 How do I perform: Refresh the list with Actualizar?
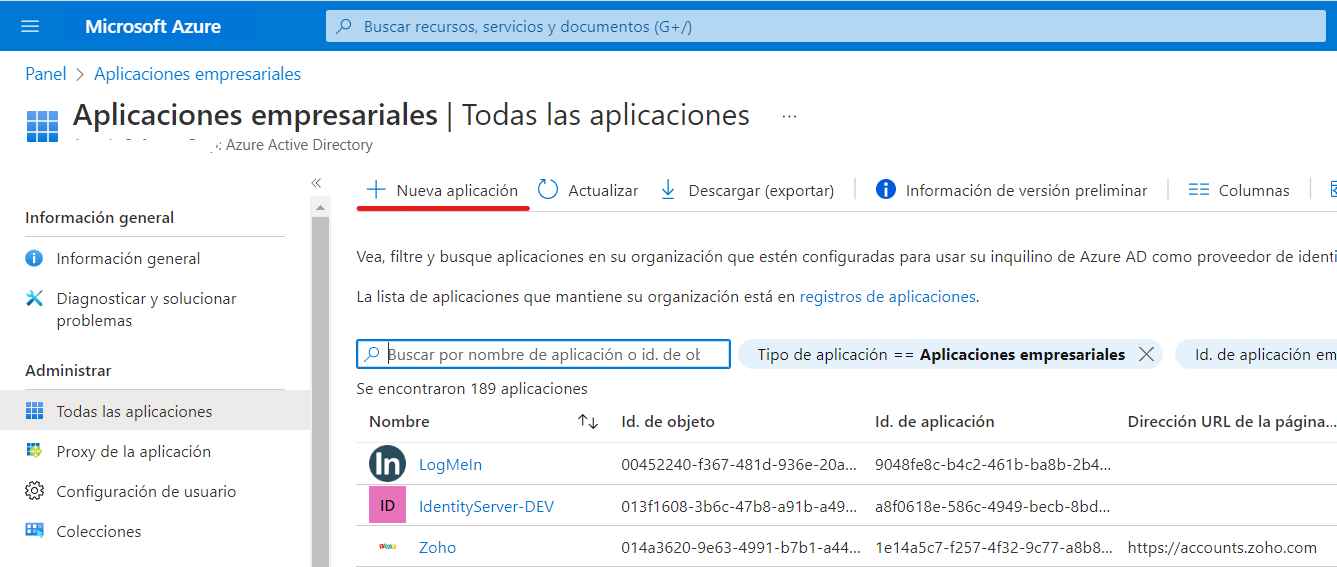click(588, 190)
